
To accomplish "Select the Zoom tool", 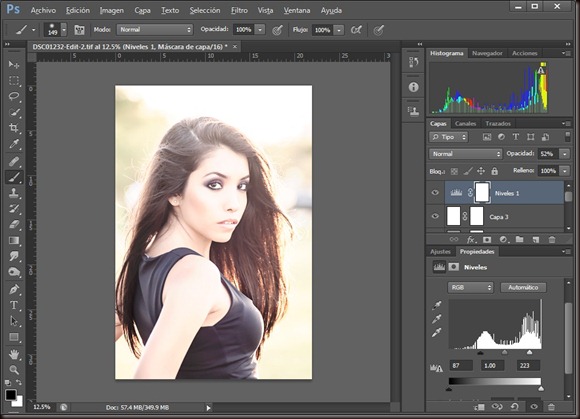I will tap(14, 370).
